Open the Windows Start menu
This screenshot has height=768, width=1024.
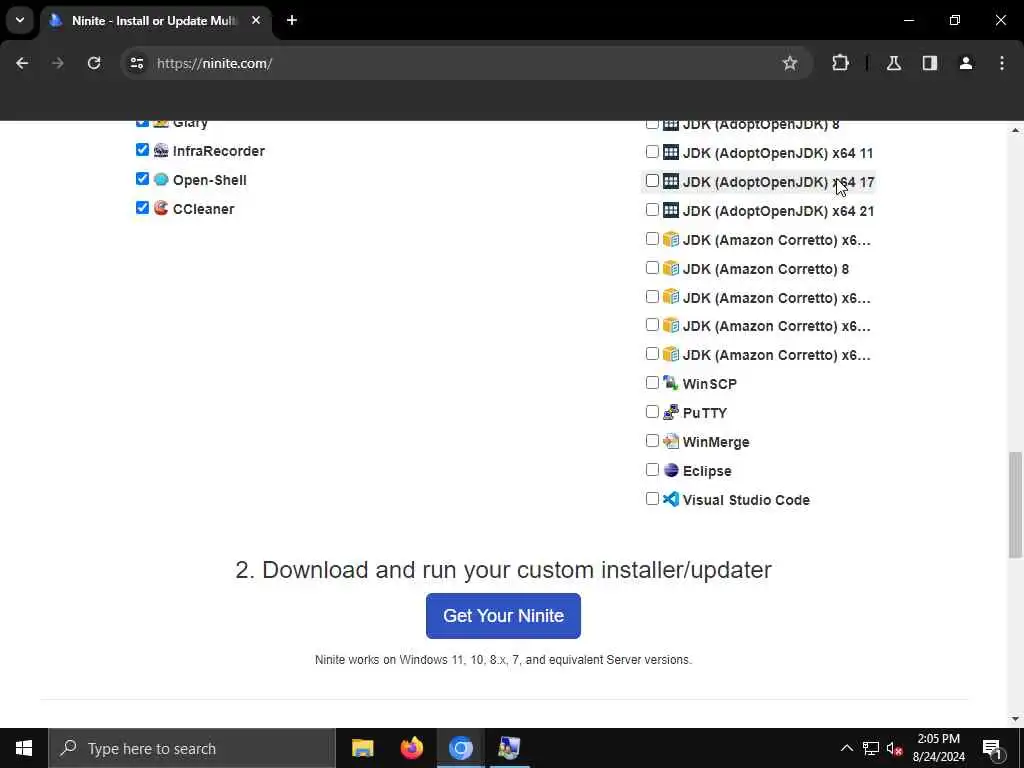click(24, 748)
